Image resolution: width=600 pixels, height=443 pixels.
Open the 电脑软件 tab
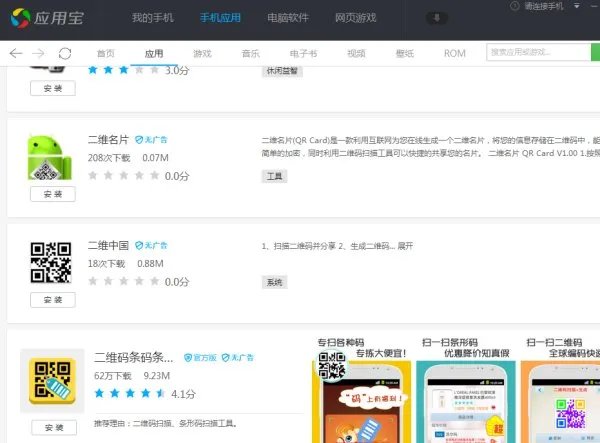coord(288,18)
